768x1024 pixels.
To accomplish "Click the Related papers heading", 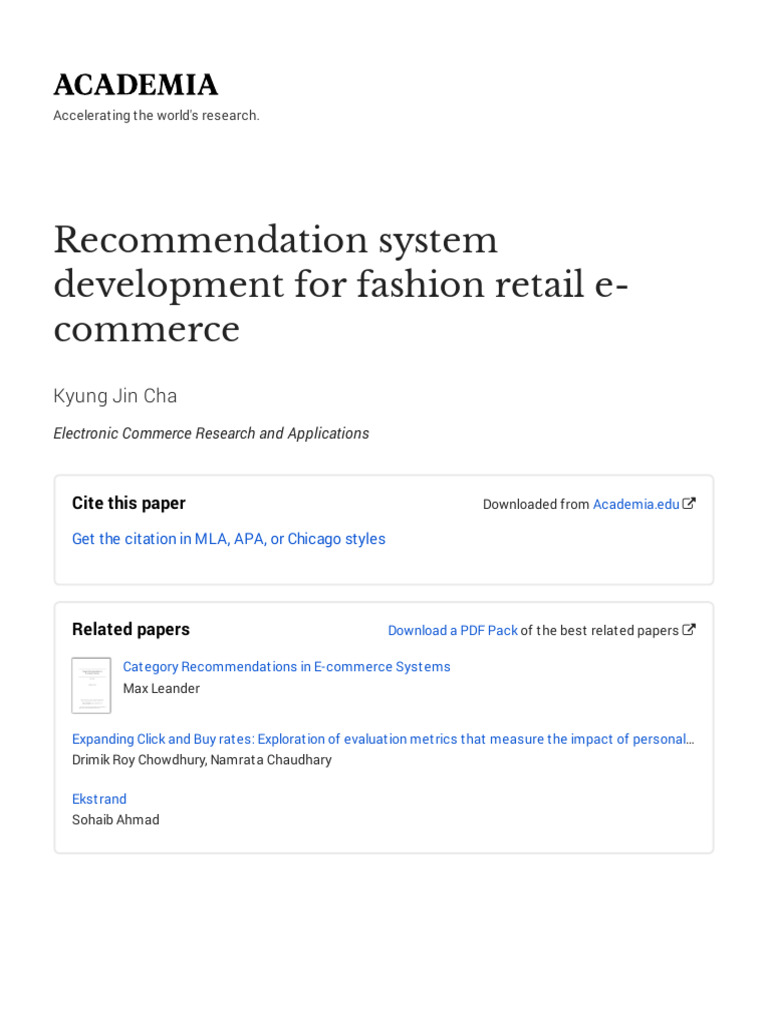I will coord(131,629).
